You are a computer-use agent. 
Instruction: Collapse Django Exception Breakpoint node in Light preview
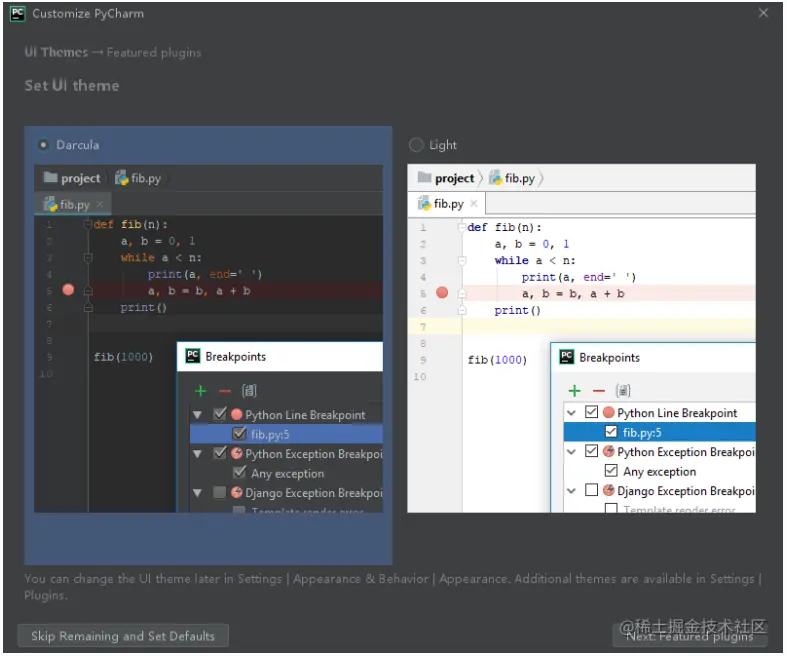pyautogui.click(x=571, y=491)
